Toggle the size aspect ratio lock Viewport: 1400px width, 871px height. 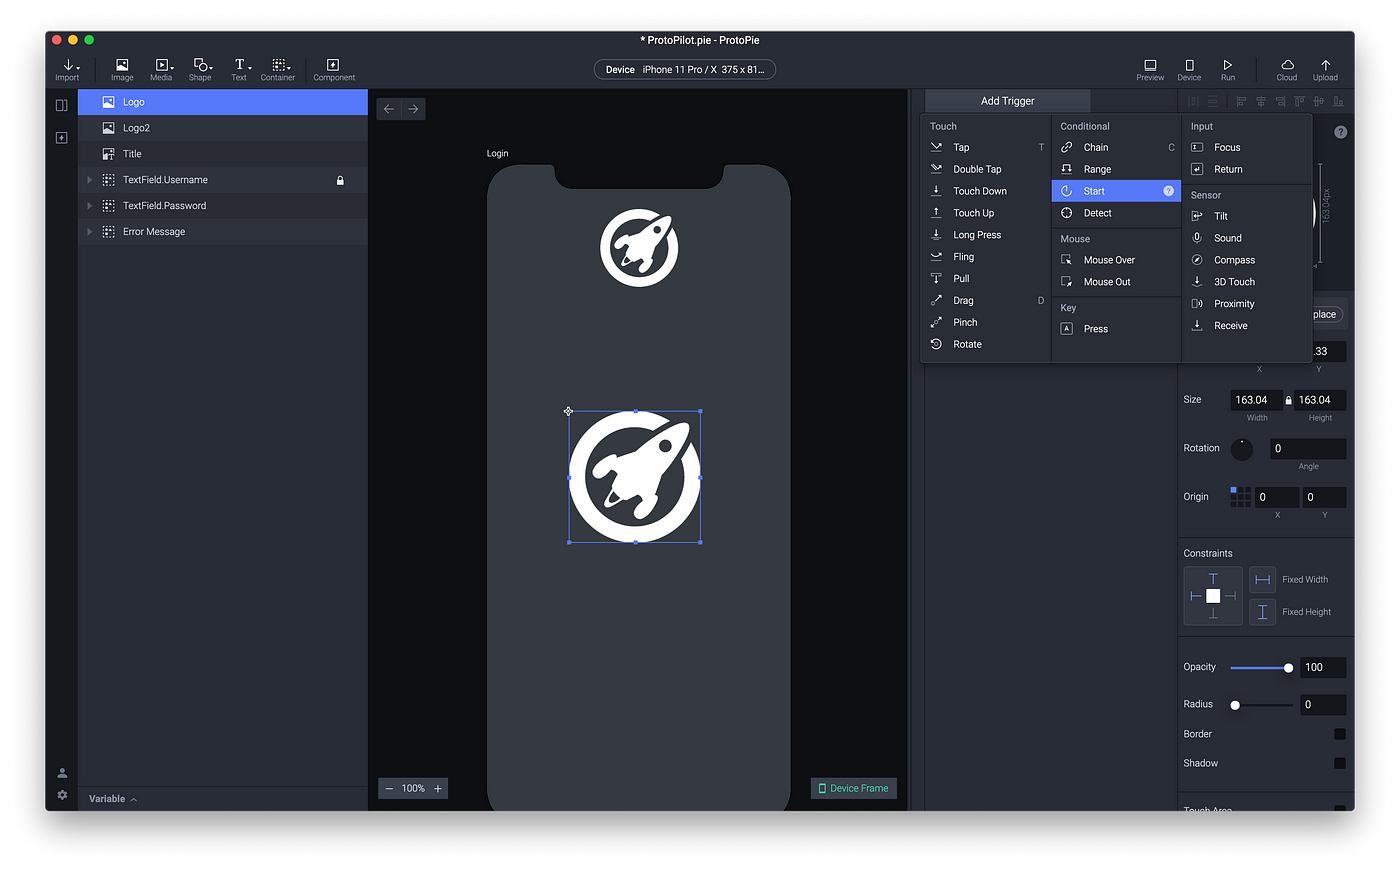coord(1288,400)
